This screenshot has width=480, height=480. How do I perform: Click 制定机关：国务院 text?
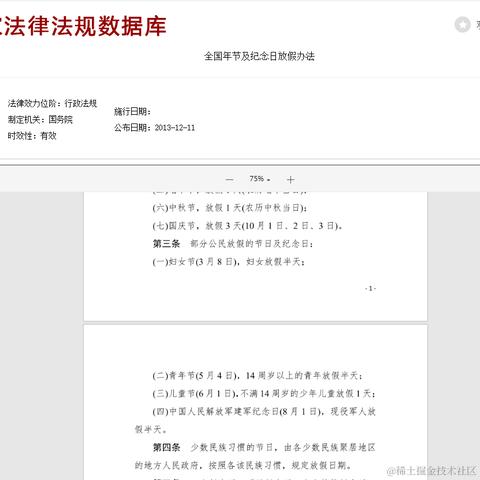40,119
